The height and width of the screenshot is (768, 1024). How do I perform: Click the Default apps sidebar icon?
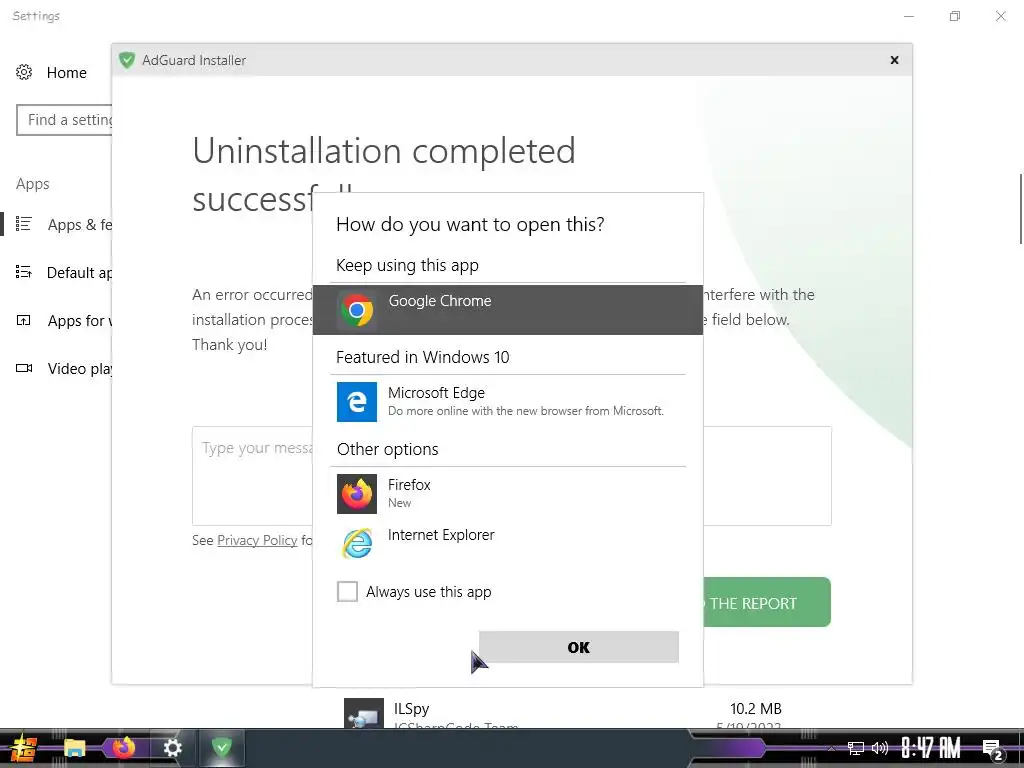point(24,272)
